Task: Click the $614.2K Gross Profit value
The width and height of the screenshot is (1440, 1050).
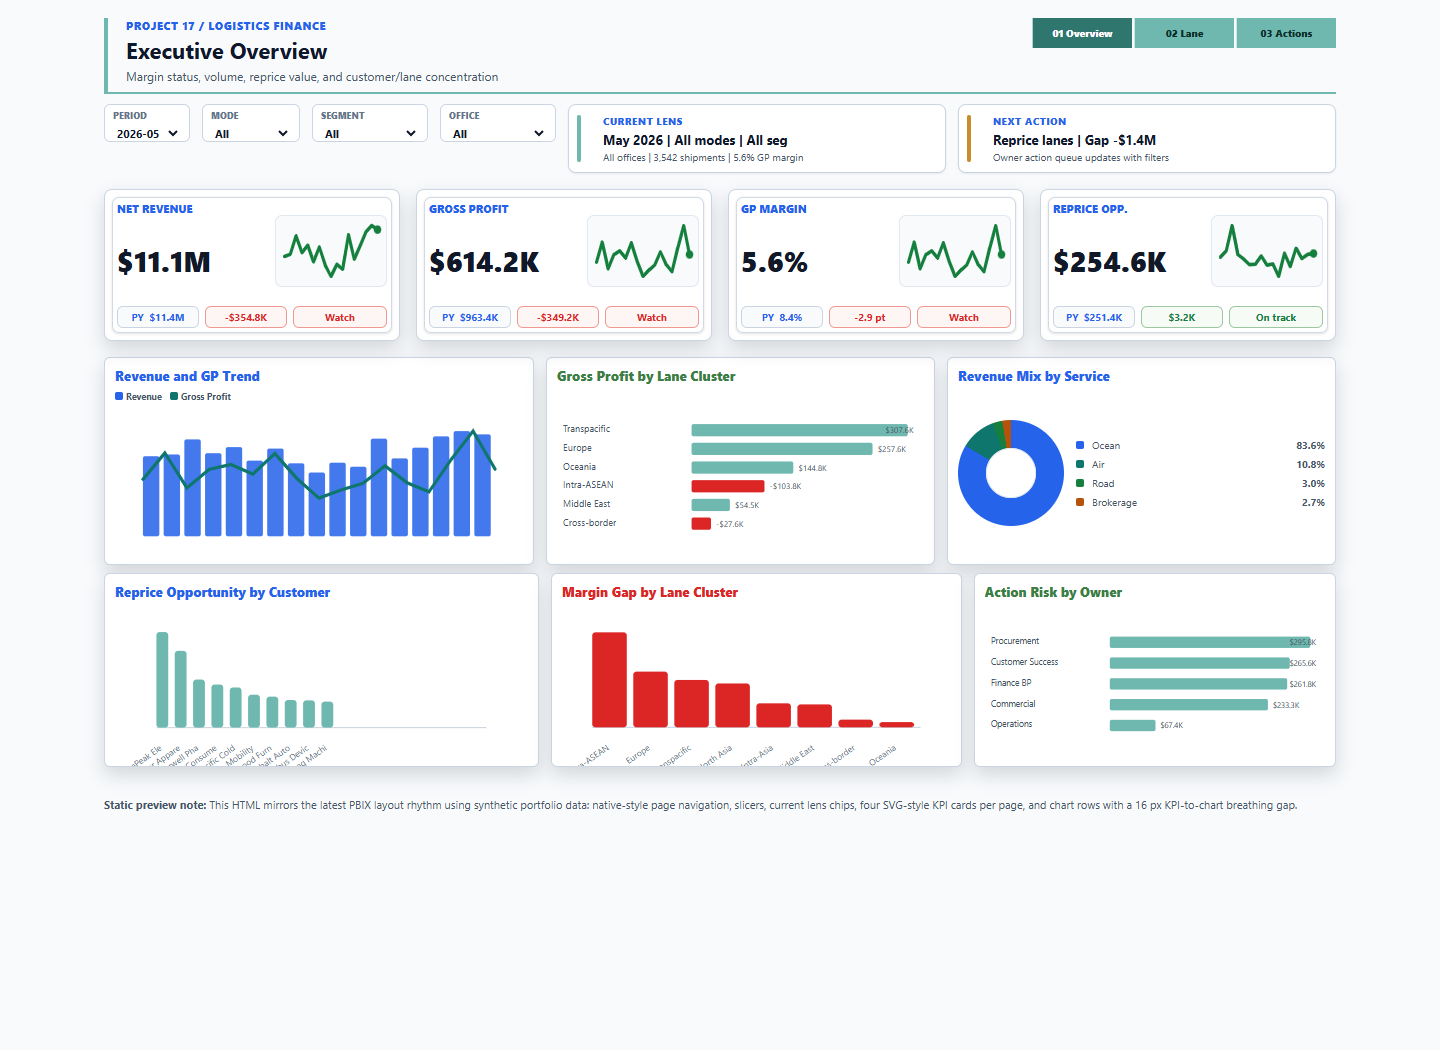Action: [x=484, y=262]
